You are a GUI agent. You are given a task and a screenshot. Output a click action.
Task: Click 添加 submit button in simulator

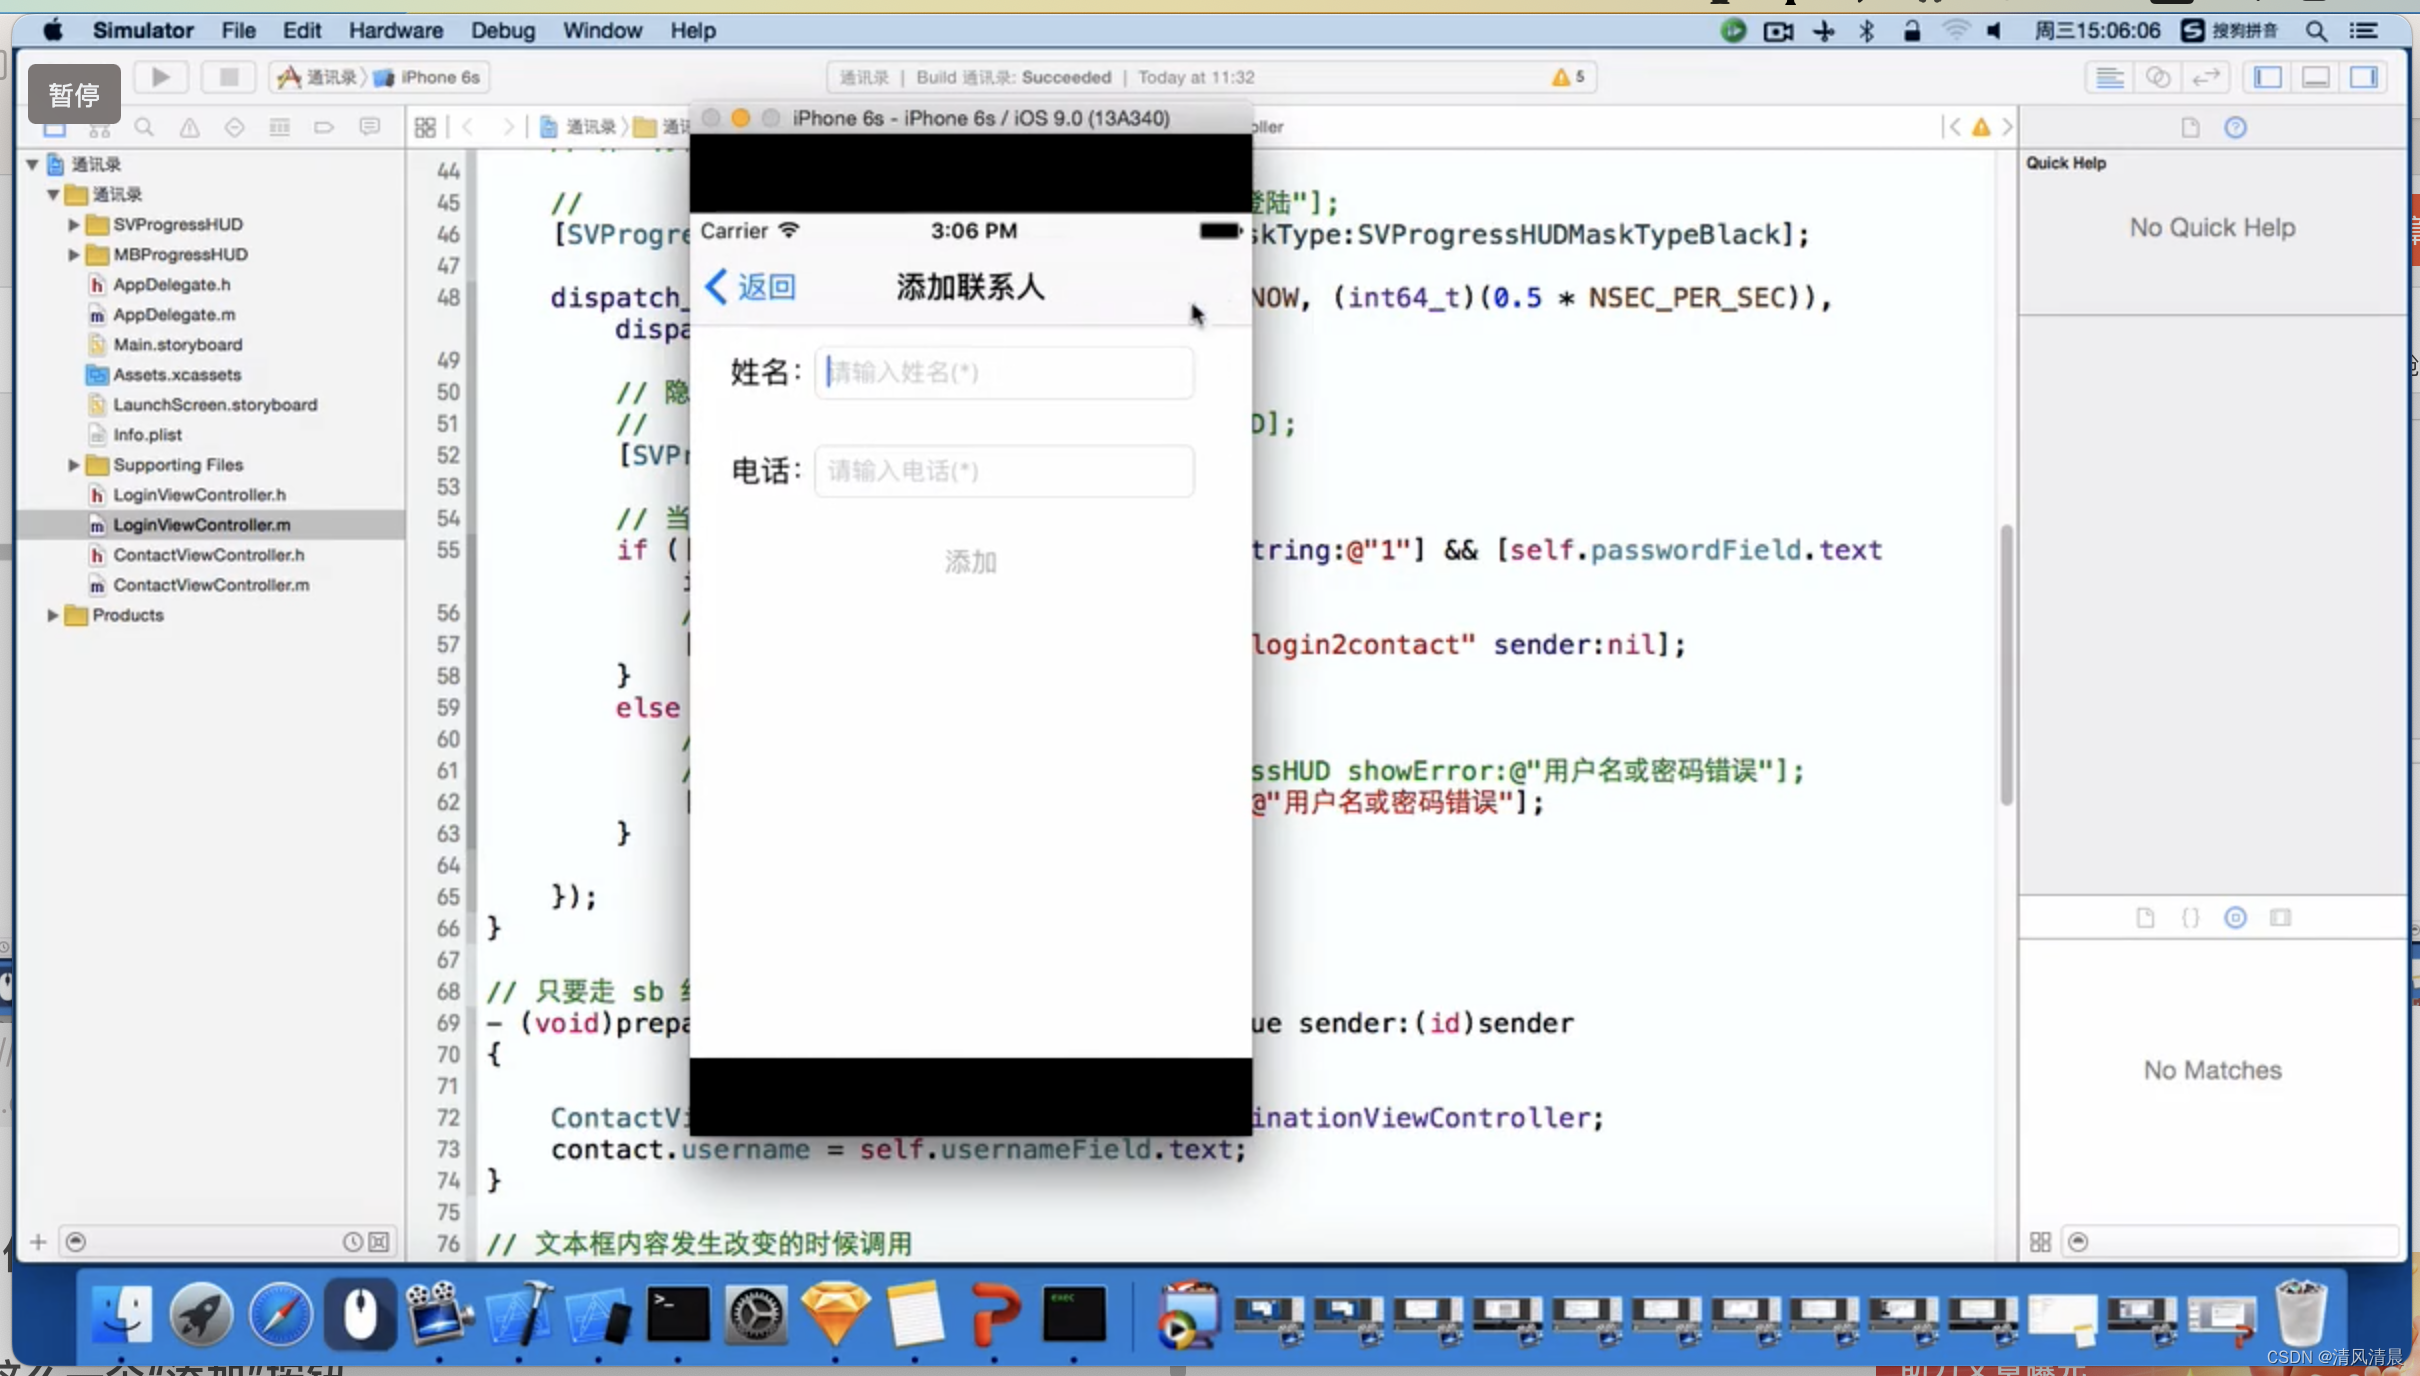click(x=971, y=560)
